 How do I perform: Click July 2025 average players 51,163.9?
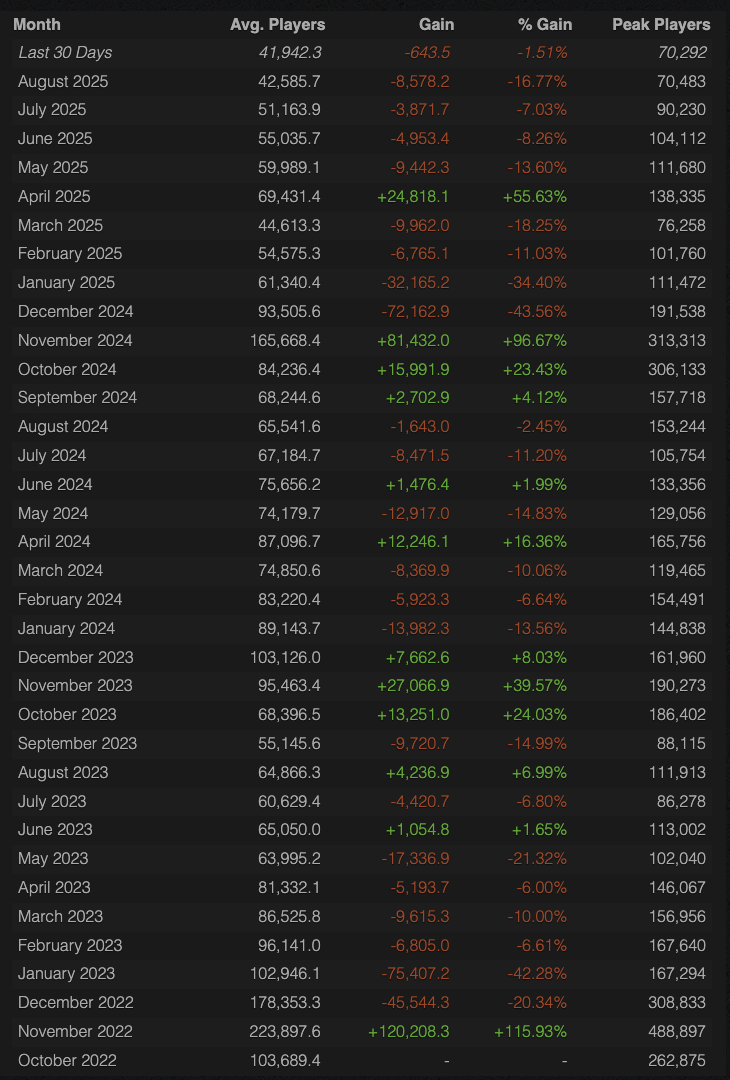coord(289,110)
